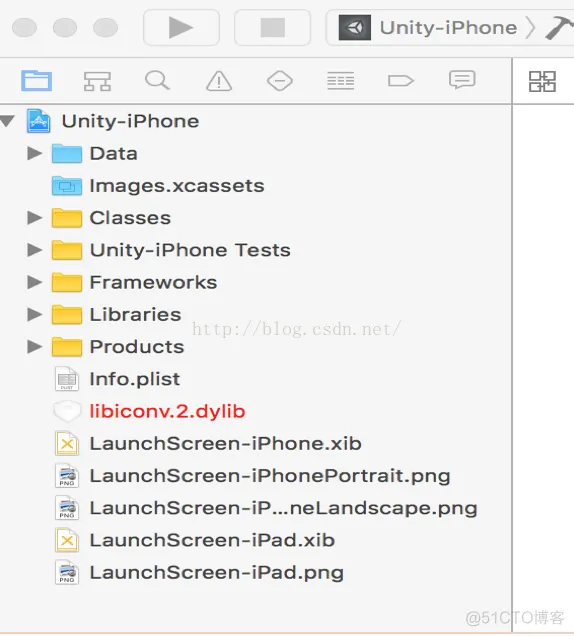Image resolution: width=574 pixels, height=636 pixels.
Task: Show the Project navigator folder tab
Action: pos(37,80)
